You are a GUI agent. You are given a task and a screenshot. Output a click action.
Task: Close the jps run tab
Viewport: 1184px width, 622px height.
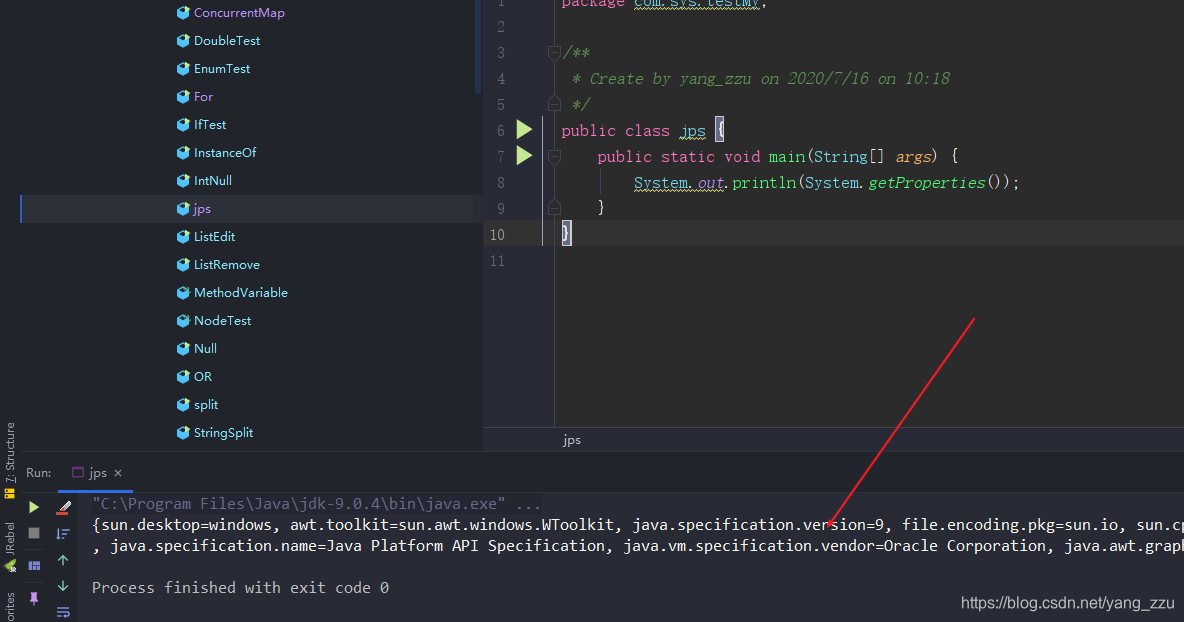(x=117, y=472)
